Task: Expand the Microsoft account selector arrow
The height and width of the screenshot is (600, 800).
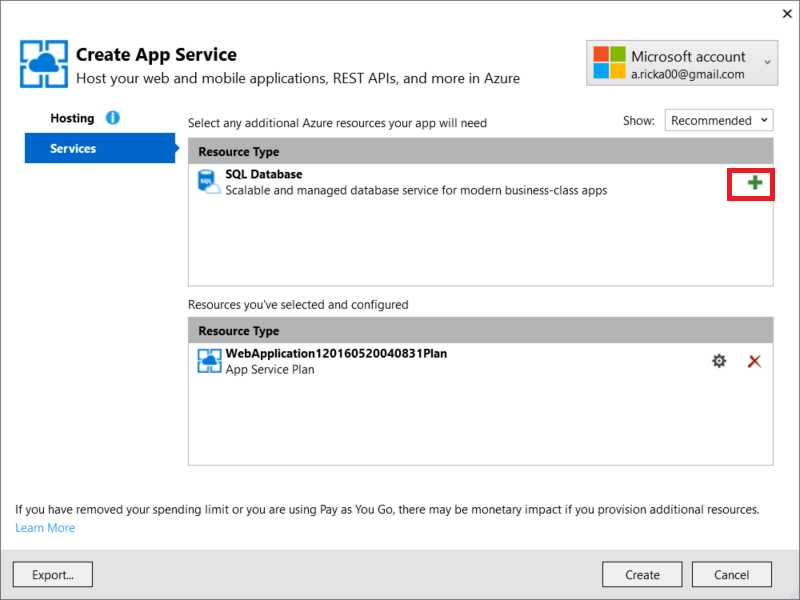Action: 767,62
